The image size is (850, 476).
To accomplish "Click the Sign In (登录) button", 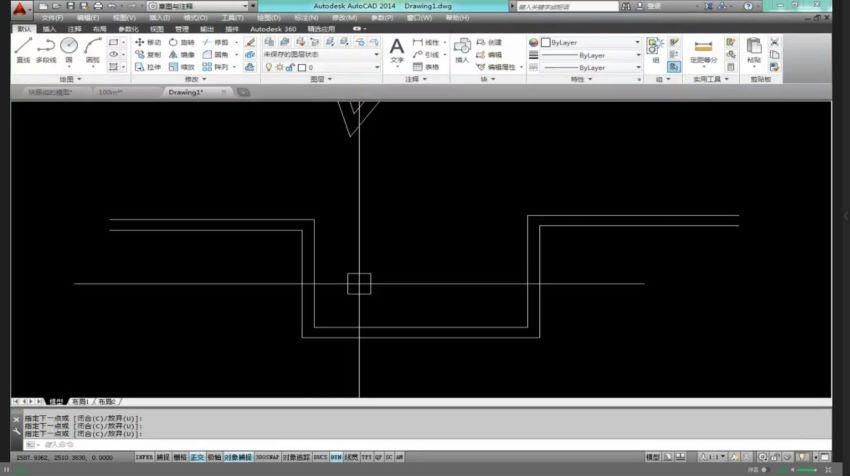I will pos(649,6).
